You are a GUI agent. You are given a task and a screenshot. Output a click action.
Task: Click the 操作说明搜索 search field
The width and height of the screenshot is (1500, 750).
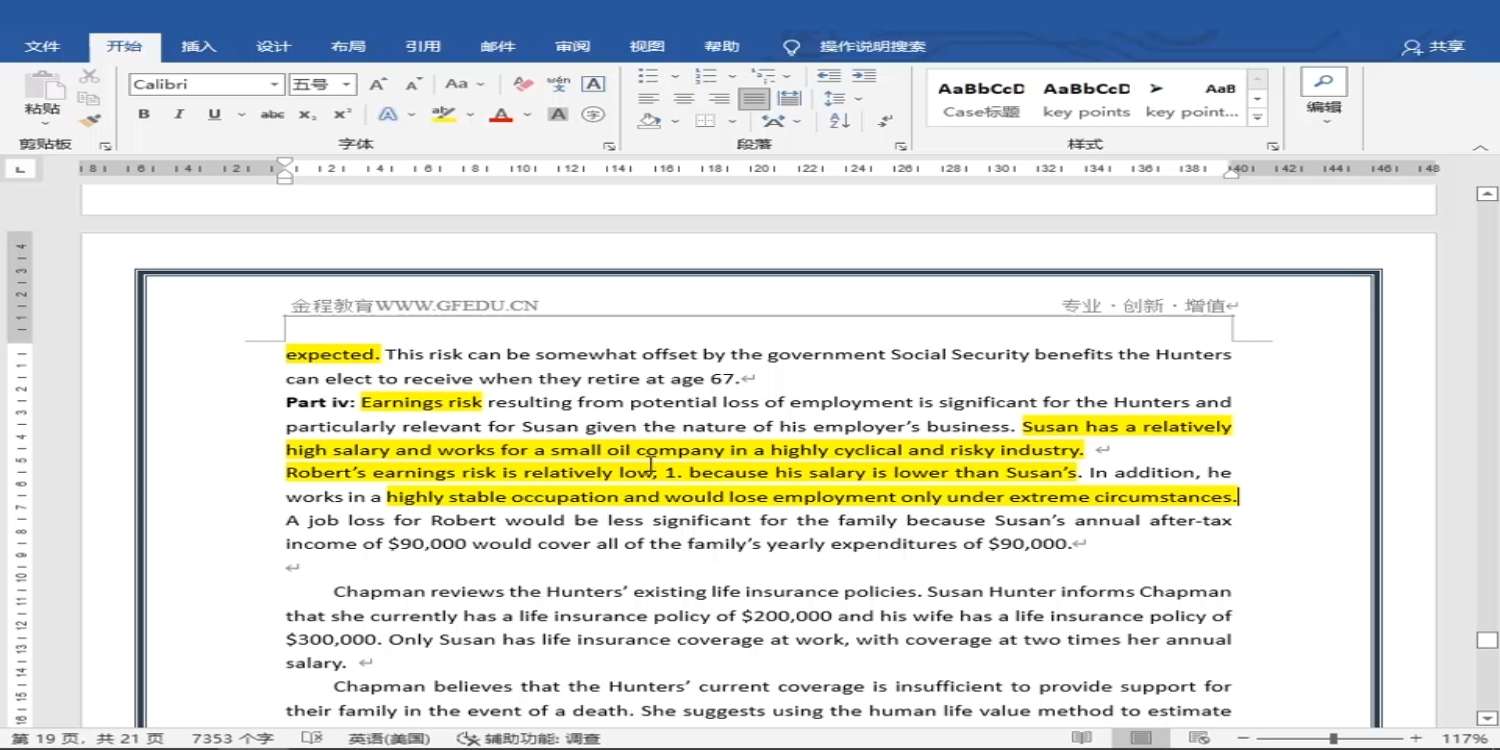tap(872, 47)
